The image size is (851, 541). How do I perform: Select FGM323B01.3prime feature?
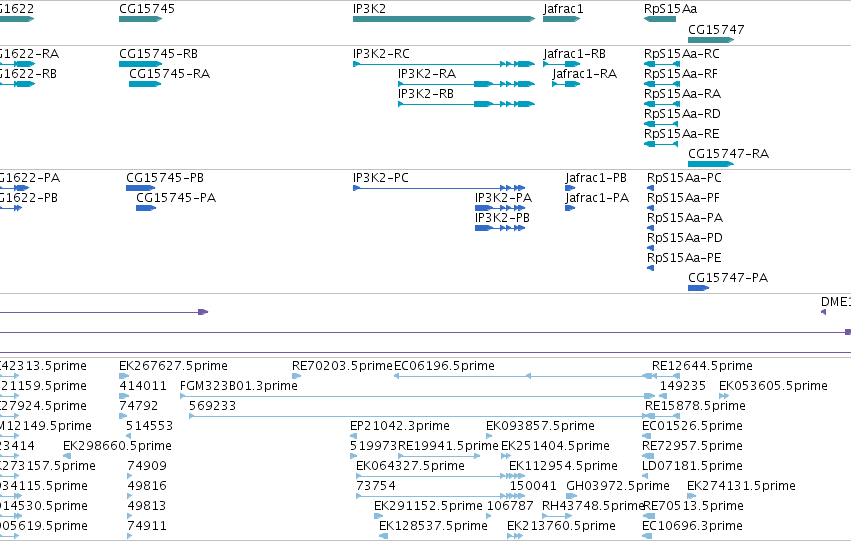point(239,386)
